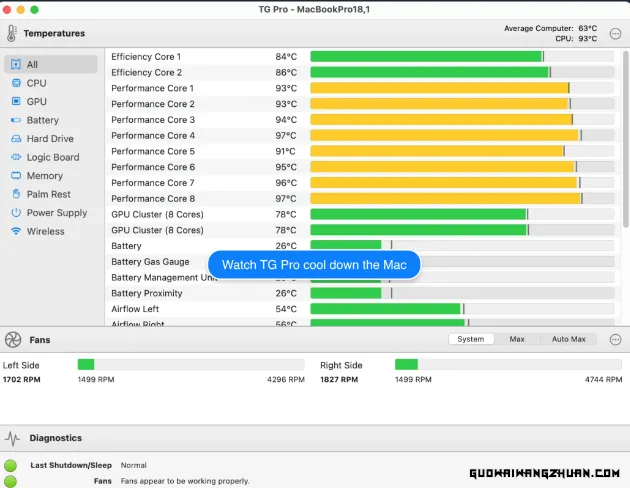Click the 4744 RPM maximum label
The height and width of the screenshot is (488, 630).
603,380
